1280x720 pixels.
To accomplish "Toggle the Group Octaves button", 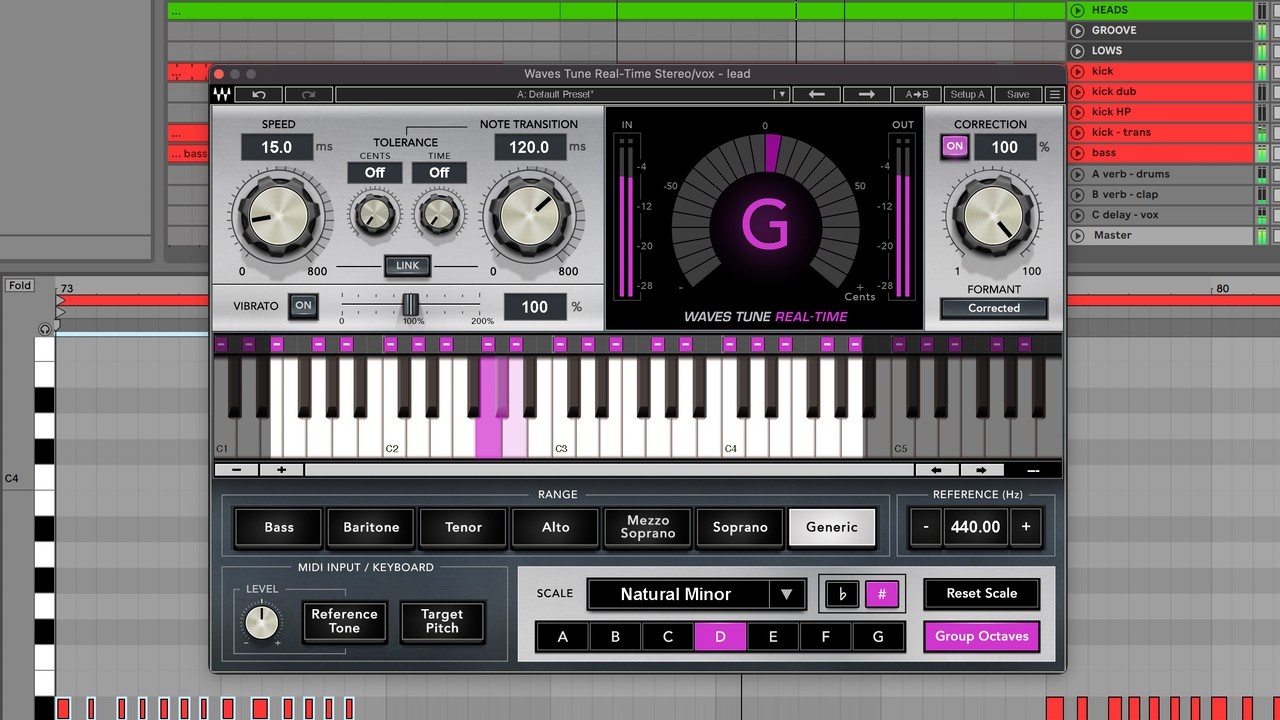I will [x=981, y=636].
